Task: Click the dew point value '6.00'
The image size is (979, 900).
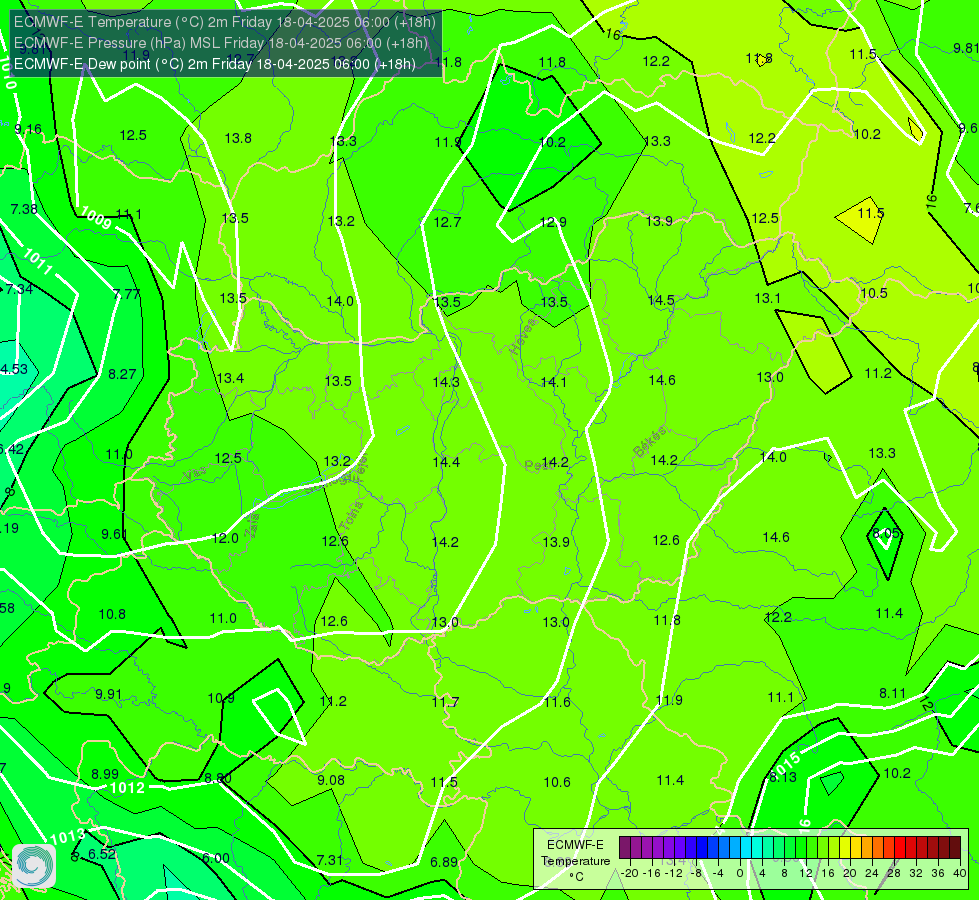Action: [215, 859]
